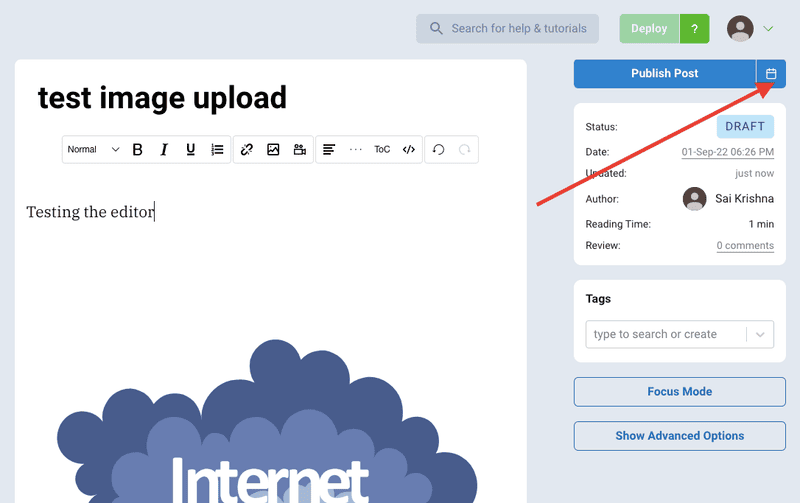The height and width of the screenshot is (503, 800).
Task: Insert a horizontal divider (three dots)
Action: point(355,150)
